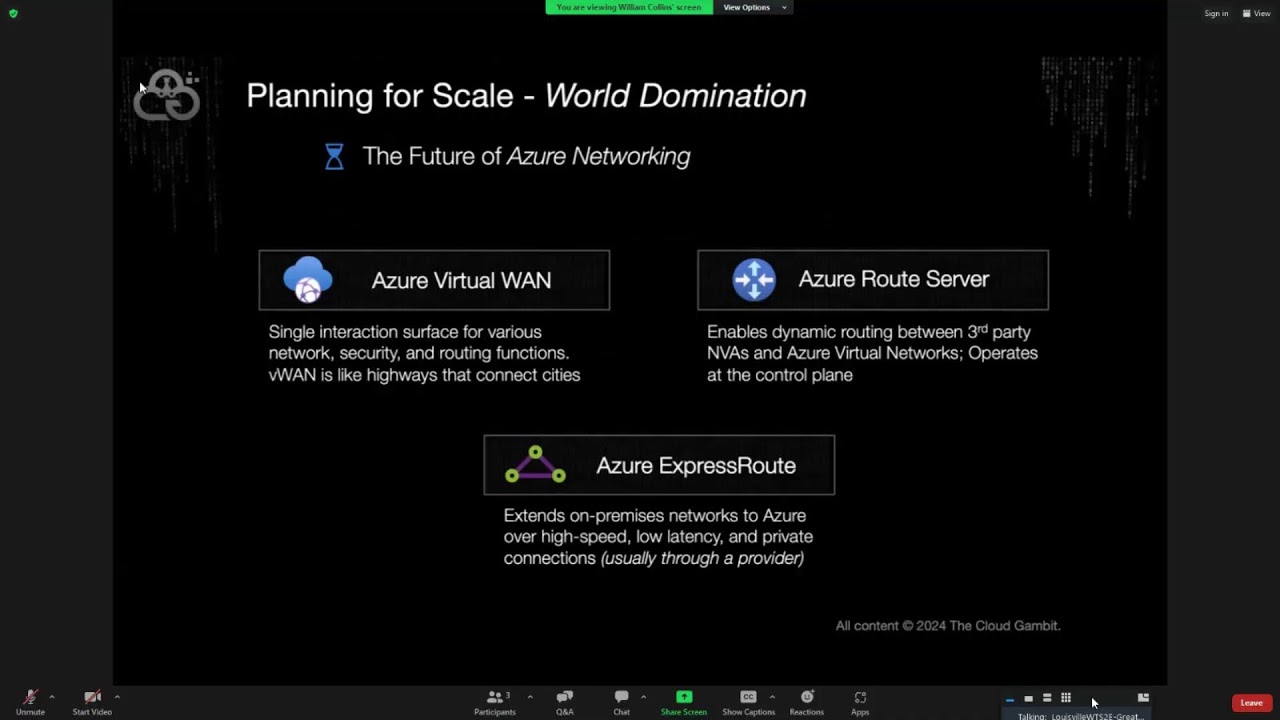Click the green Share Screen button

tap(684, 702)
